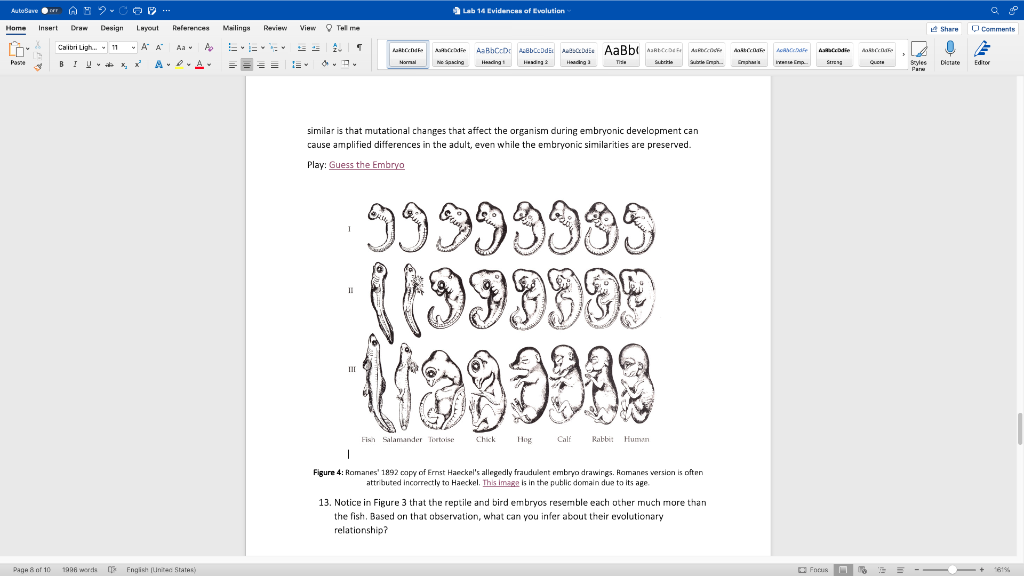Screen dimensions: 1024x576
Task: Switch to the Design tab
Action: (x=112, y=28)
